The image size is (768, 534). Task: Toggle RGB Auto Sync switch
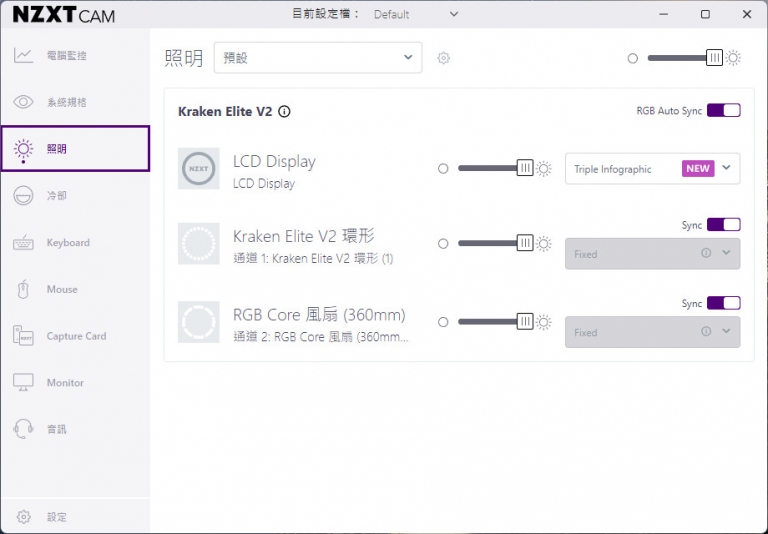point(723,110)
